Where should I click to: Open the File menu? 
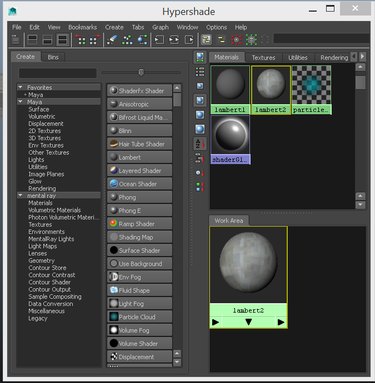click(16, 27)
